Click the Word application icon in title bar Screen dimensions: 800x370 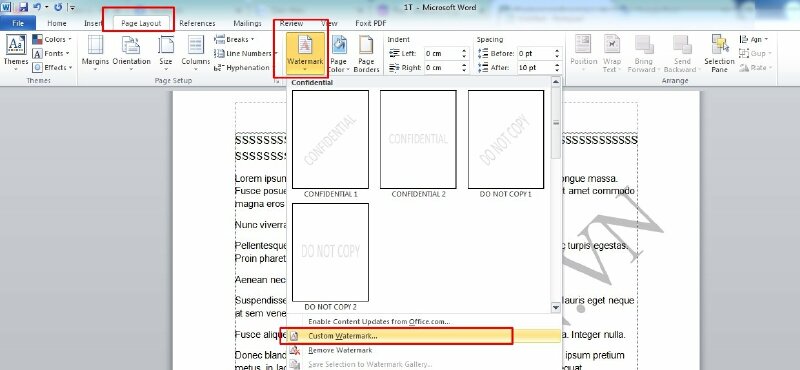coord(7,7)
